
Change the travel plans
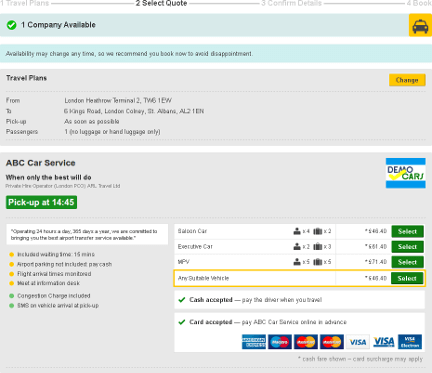pyautogui.click(x=407, y=80)
